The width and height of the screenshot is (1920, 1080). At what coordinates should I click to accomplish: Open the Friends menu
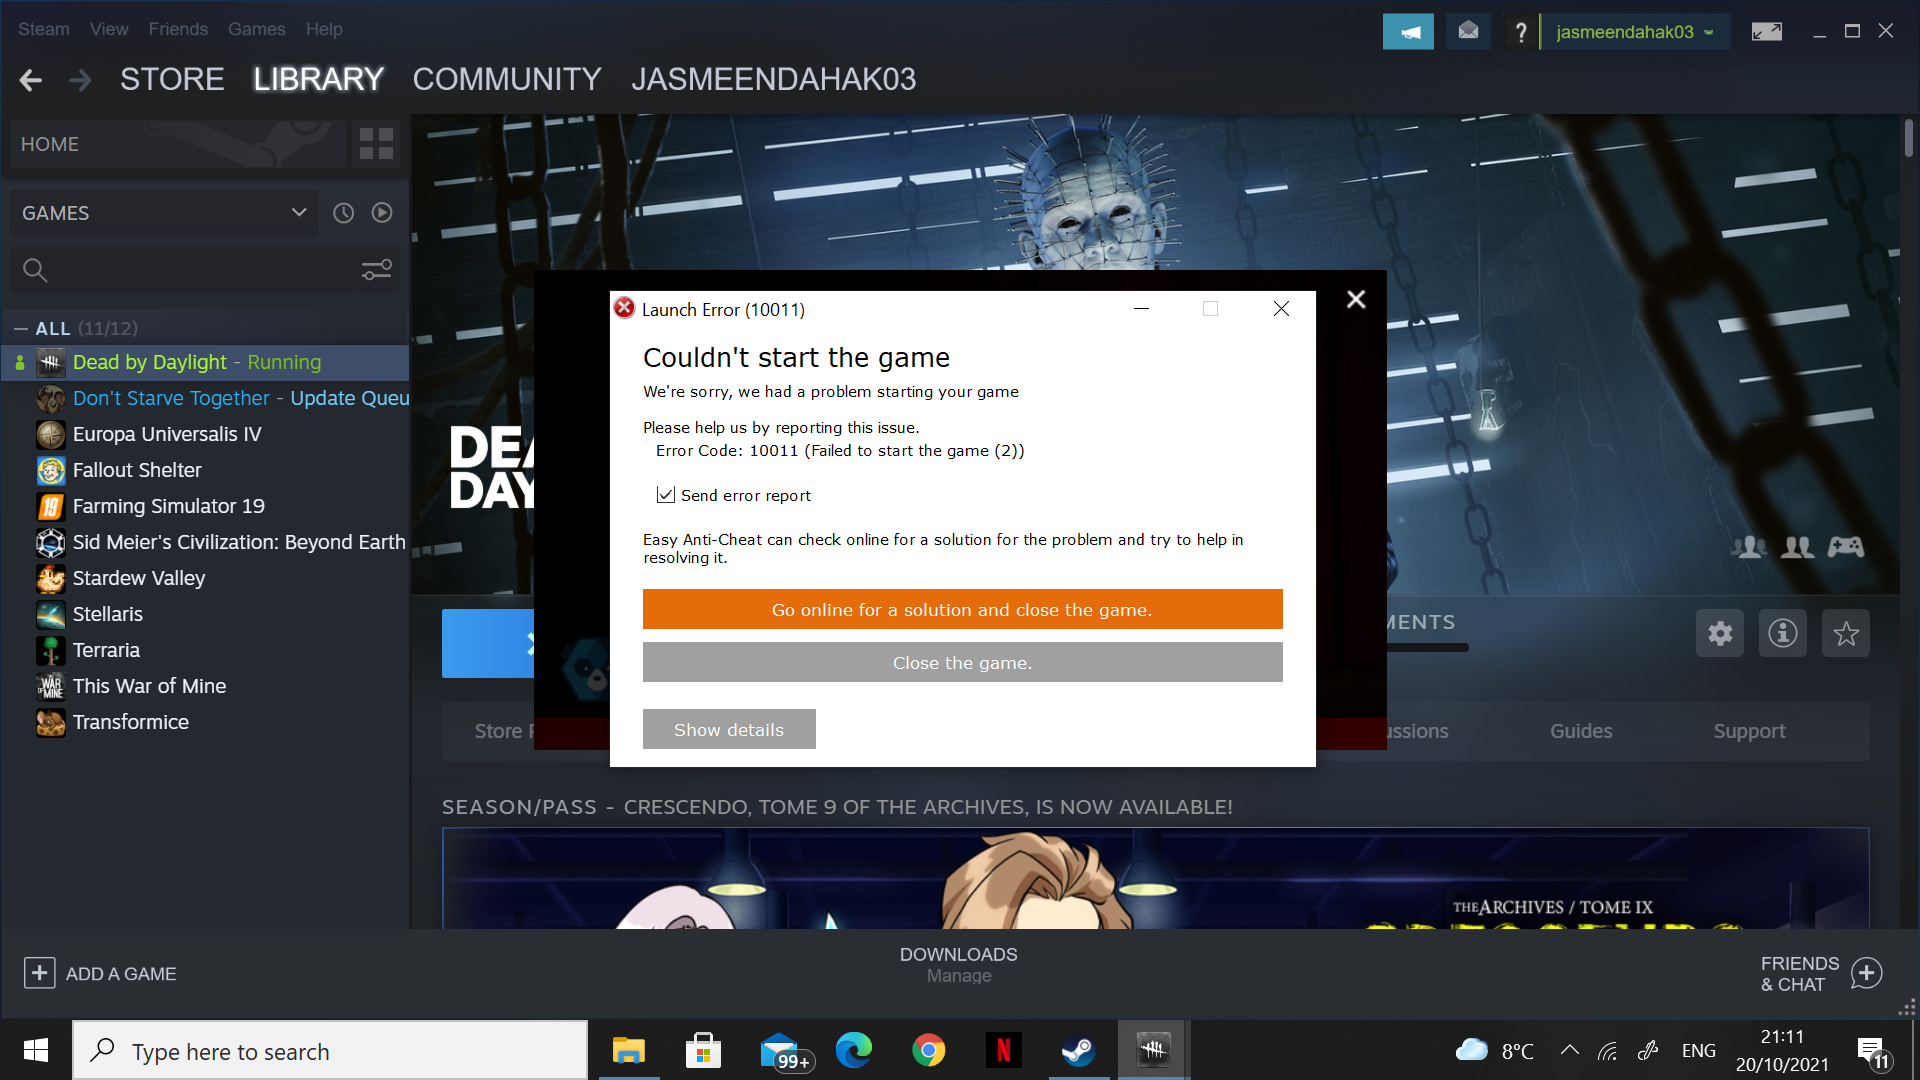click(178, 29)
